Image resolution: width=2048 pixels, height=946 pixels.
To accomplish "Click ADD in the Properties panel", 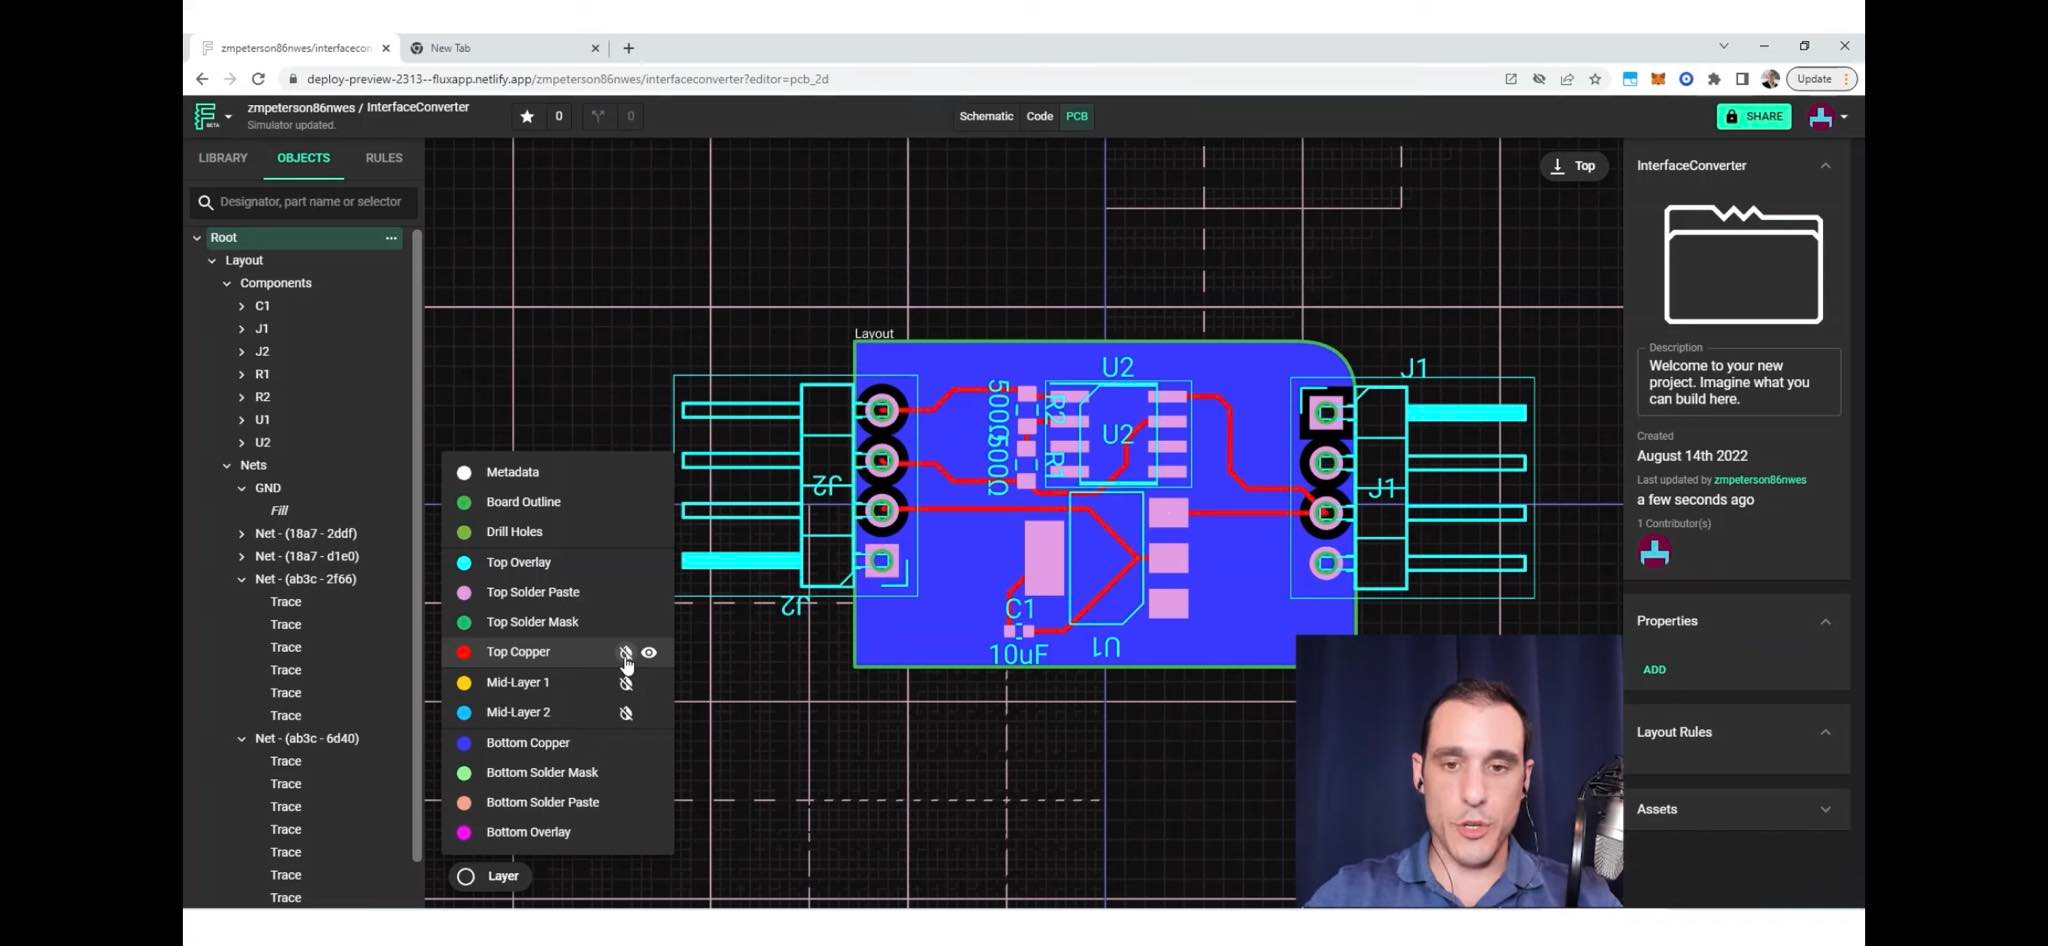I will (1654, 669).
